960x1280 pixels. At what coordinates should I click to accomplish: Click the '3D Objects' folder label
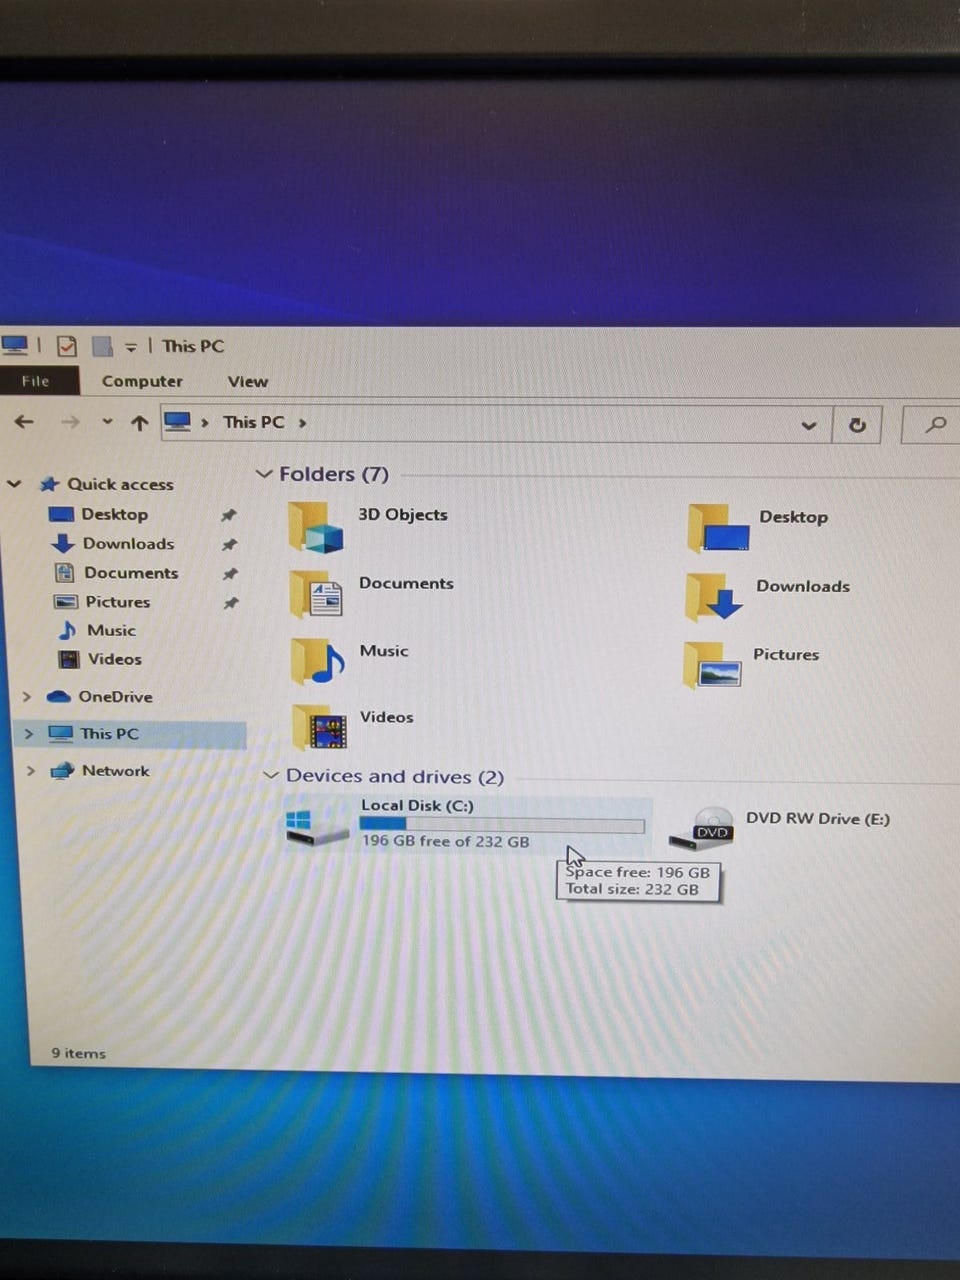(403, 514)
